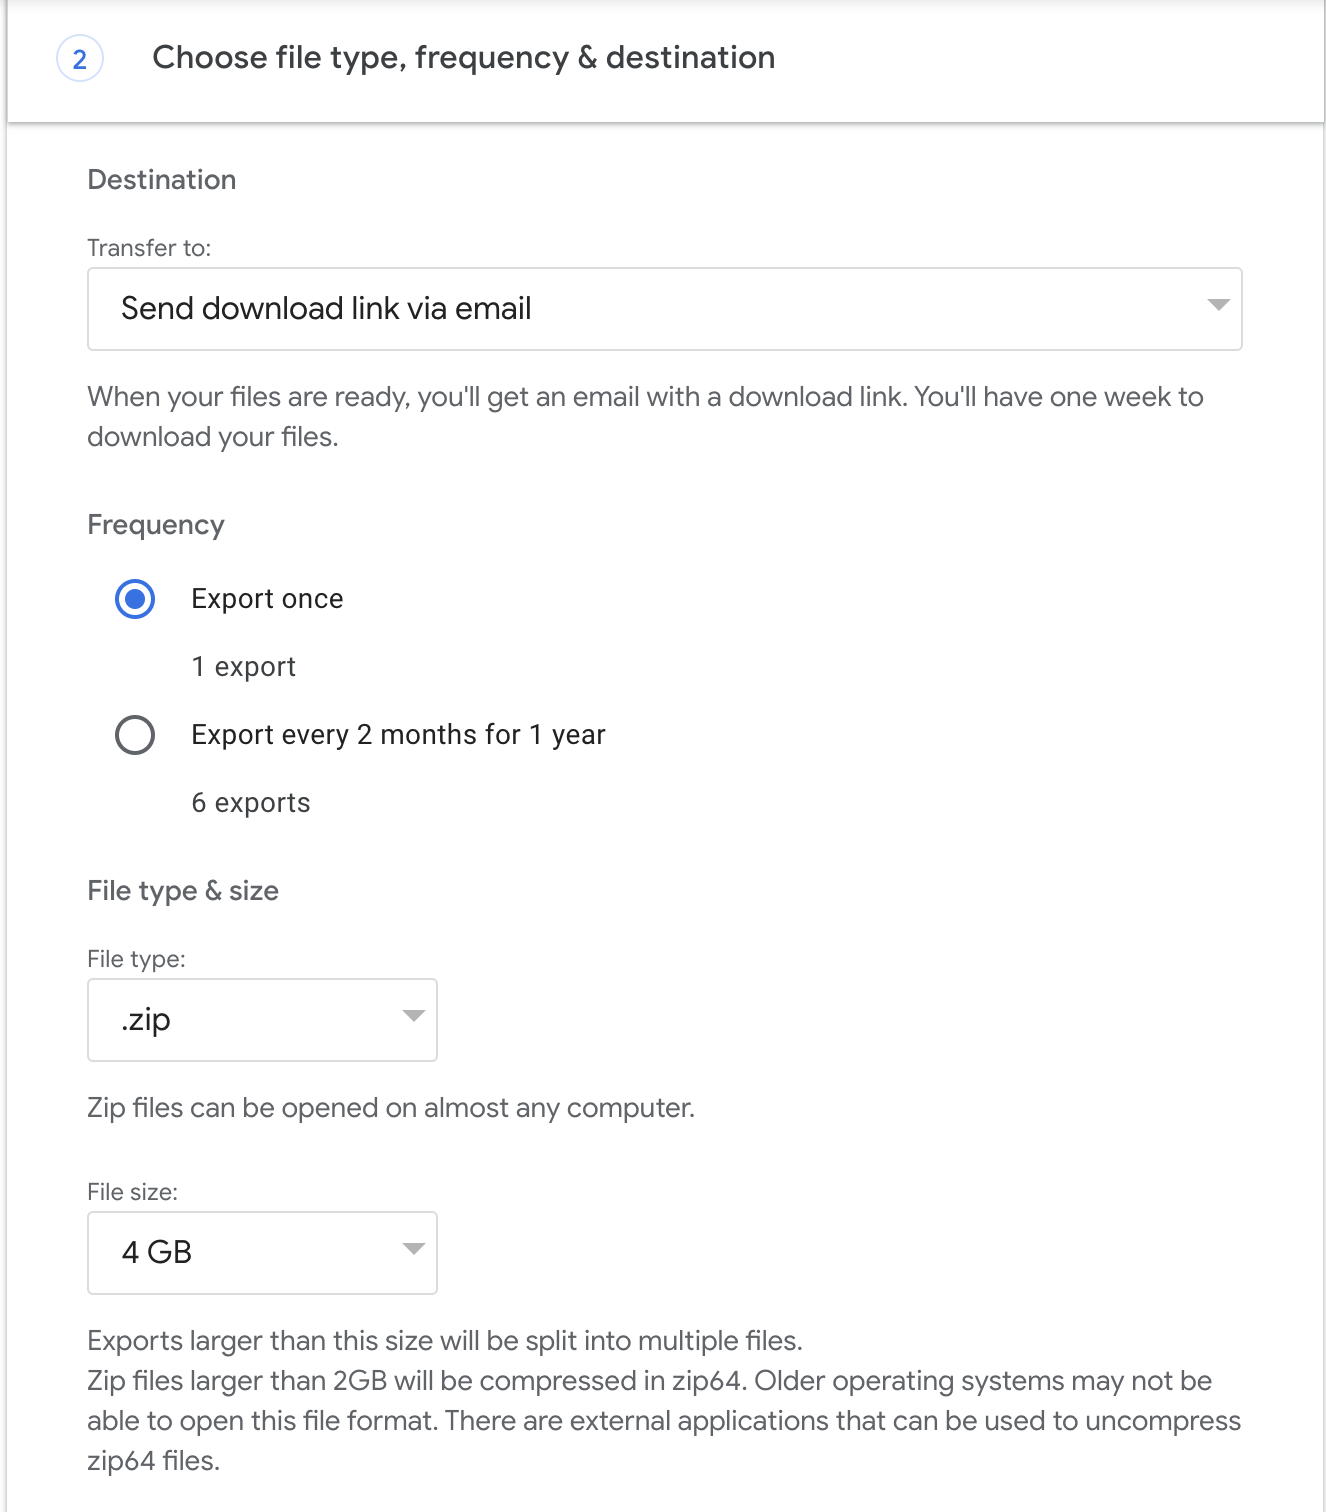Click the Transfer to dropdown arrow
This screenshot has width=1326, height=1512.
[x=1217, y=305]
